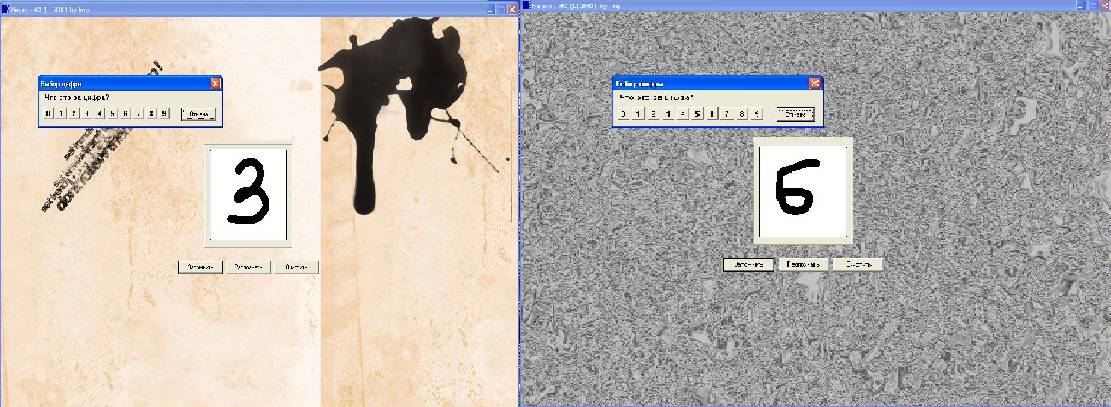Choose digit 0 in gray window dialog
Viewport: 1111px width, 407px height.
point(624,113)
